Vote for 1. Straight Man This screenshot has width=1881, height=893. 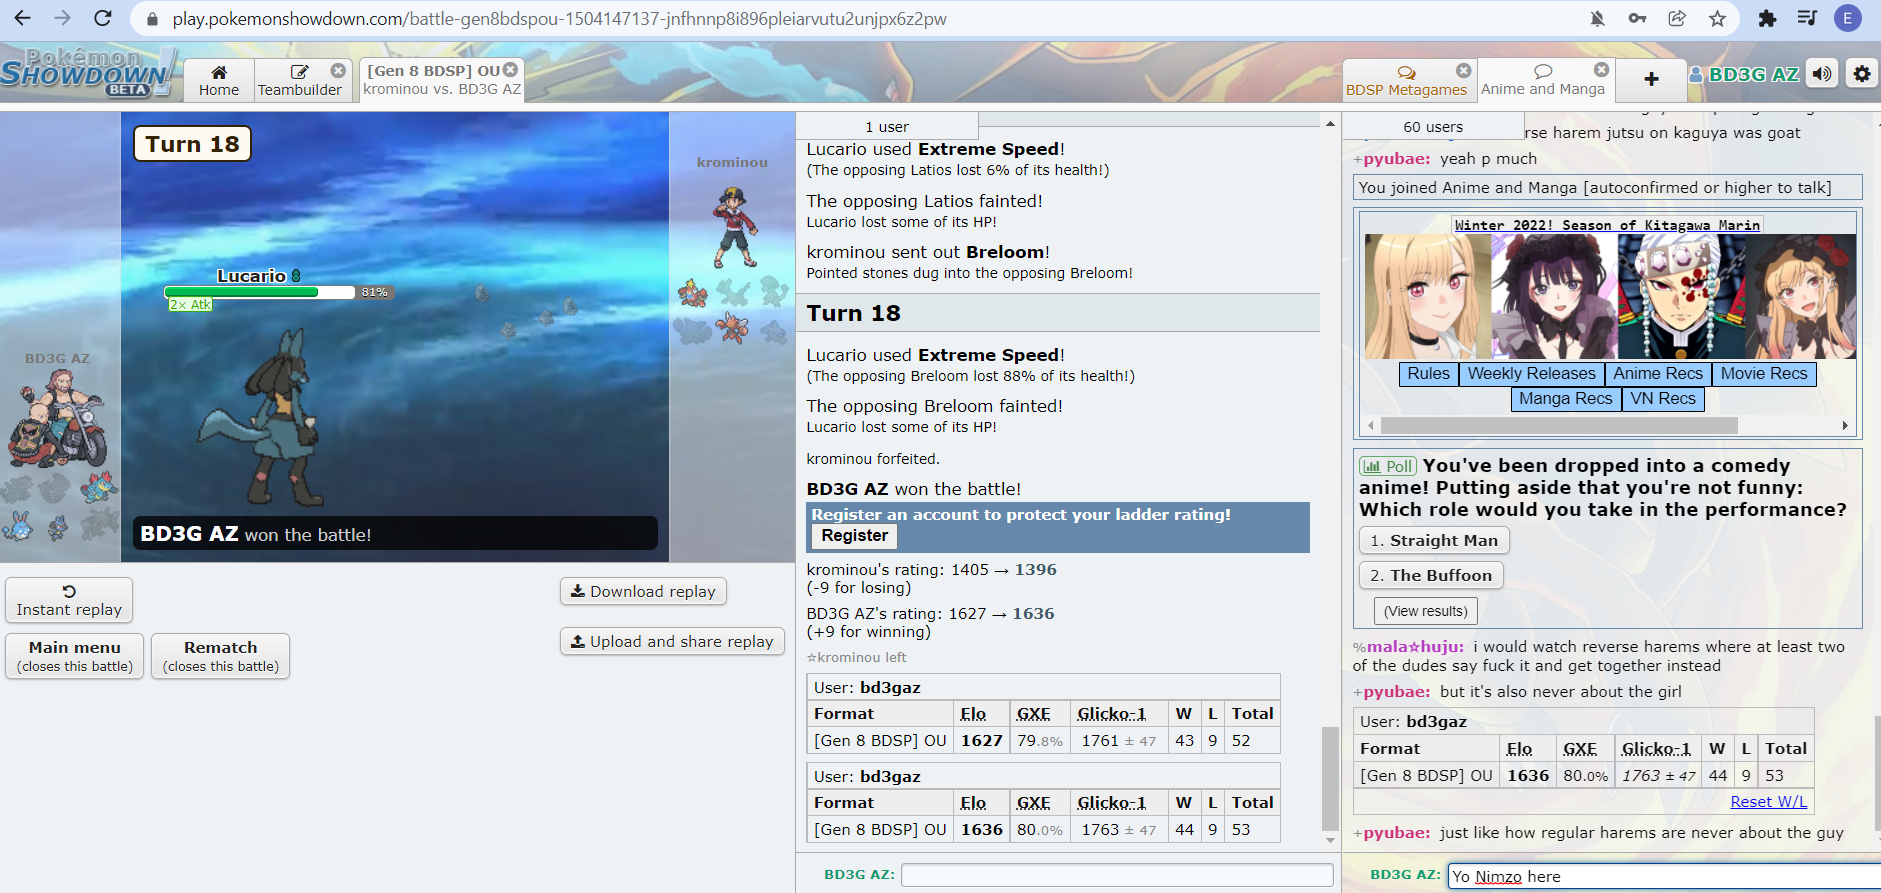pos(1434,540)
